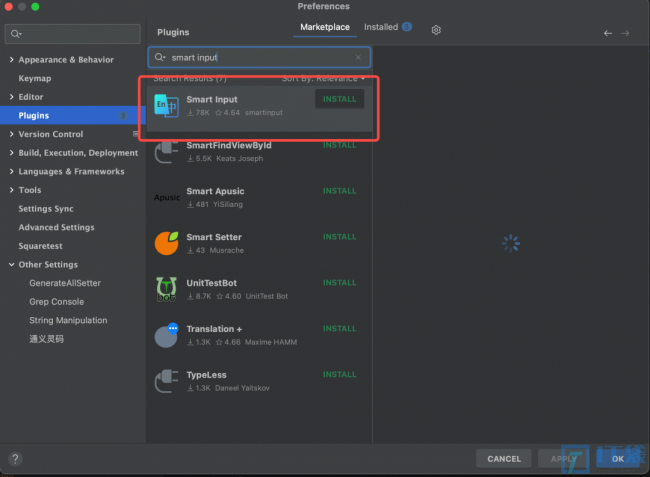
Task: Click the TypeLess plug icon
Action: [x=166, y=381]
